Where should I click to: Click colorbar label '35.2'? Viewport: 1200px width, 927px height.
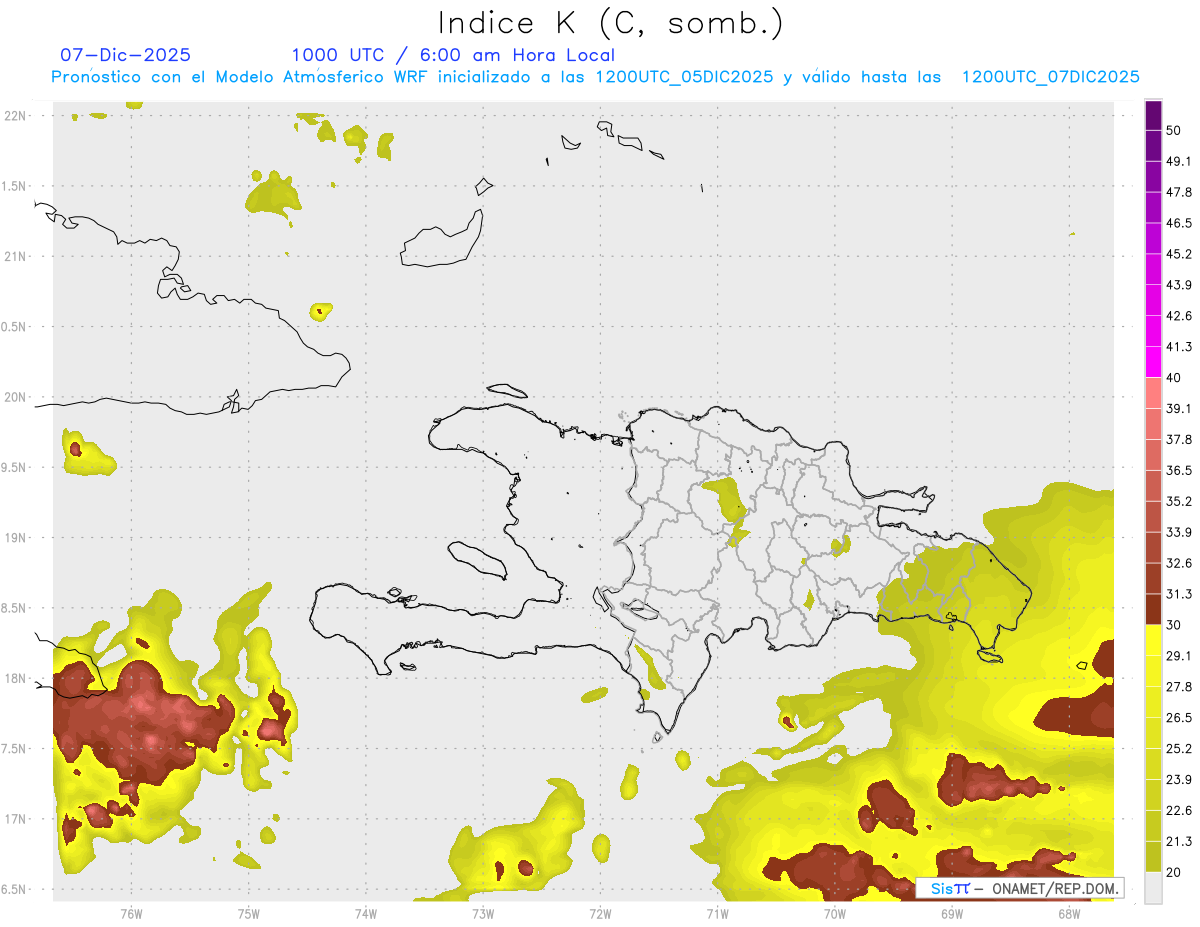pos(1179,501)
